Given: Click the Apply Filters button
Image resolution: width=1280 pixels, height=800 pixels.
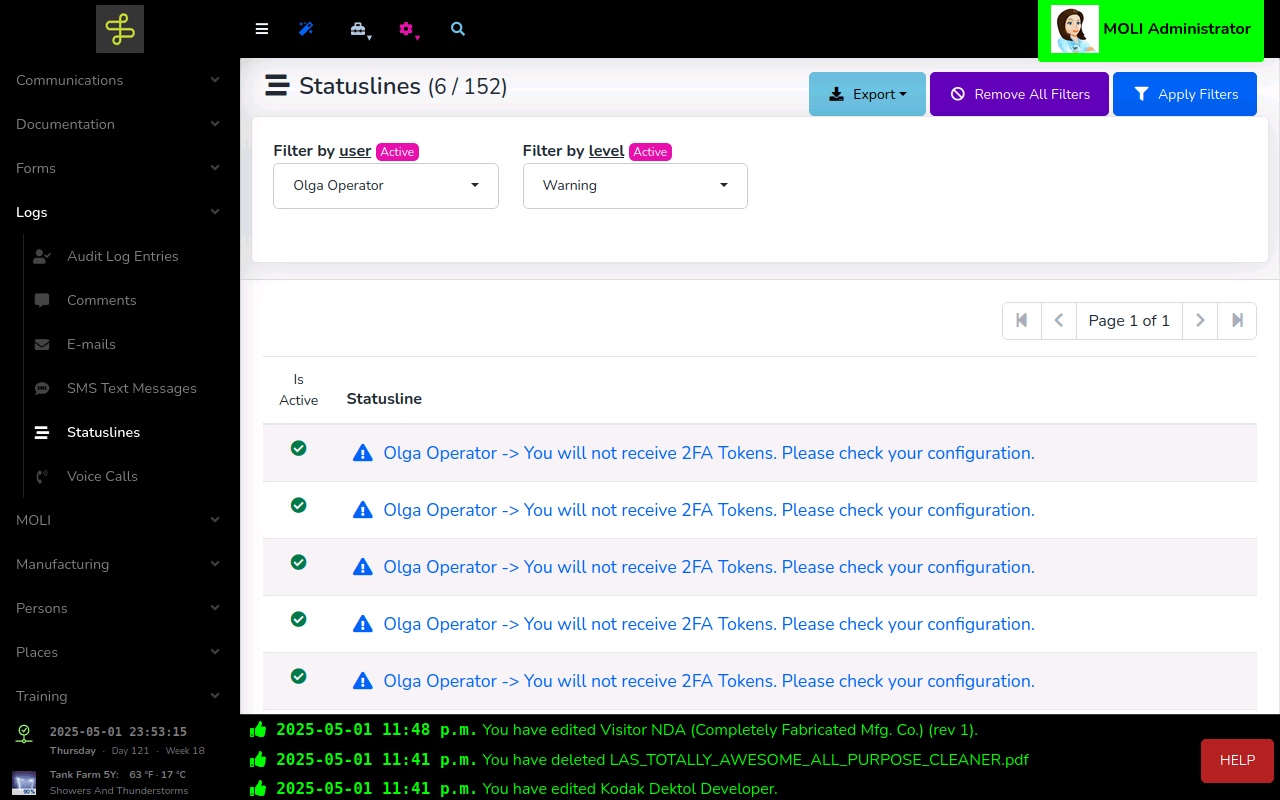Looking at the screenshot, I should [x=1184, y=94].
